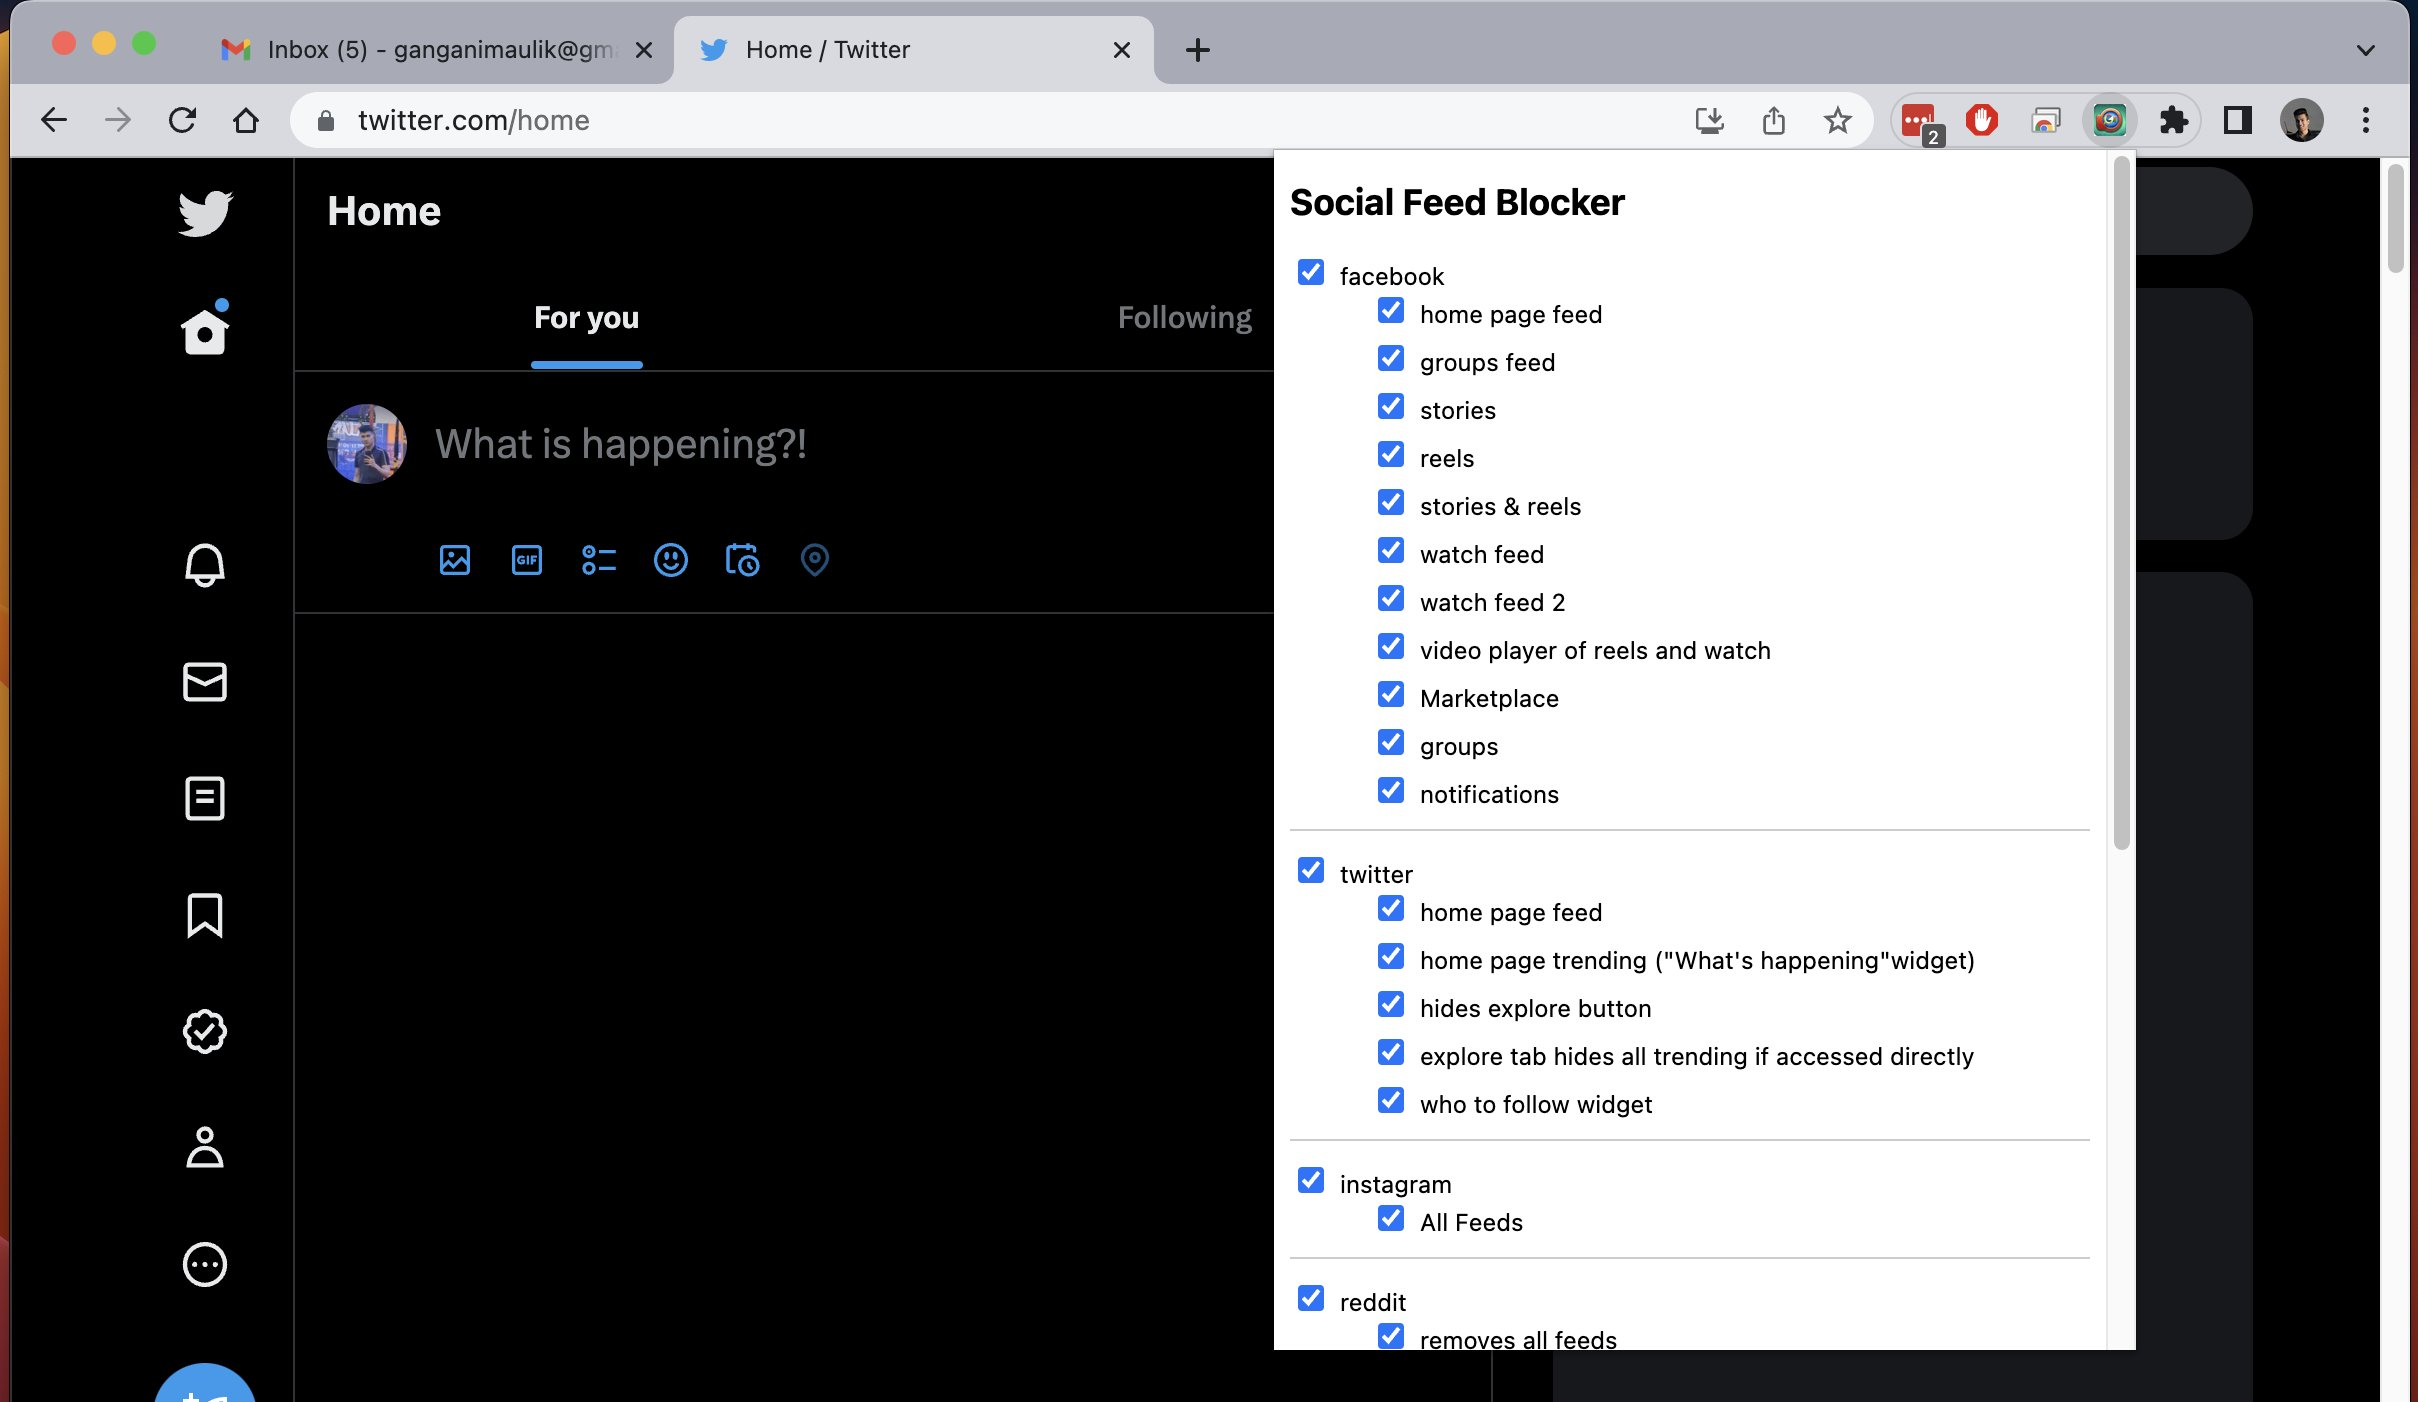Add a GIF to your tweet
The width and height of the screenshot is (2418, 1402).
pos(526,560)
